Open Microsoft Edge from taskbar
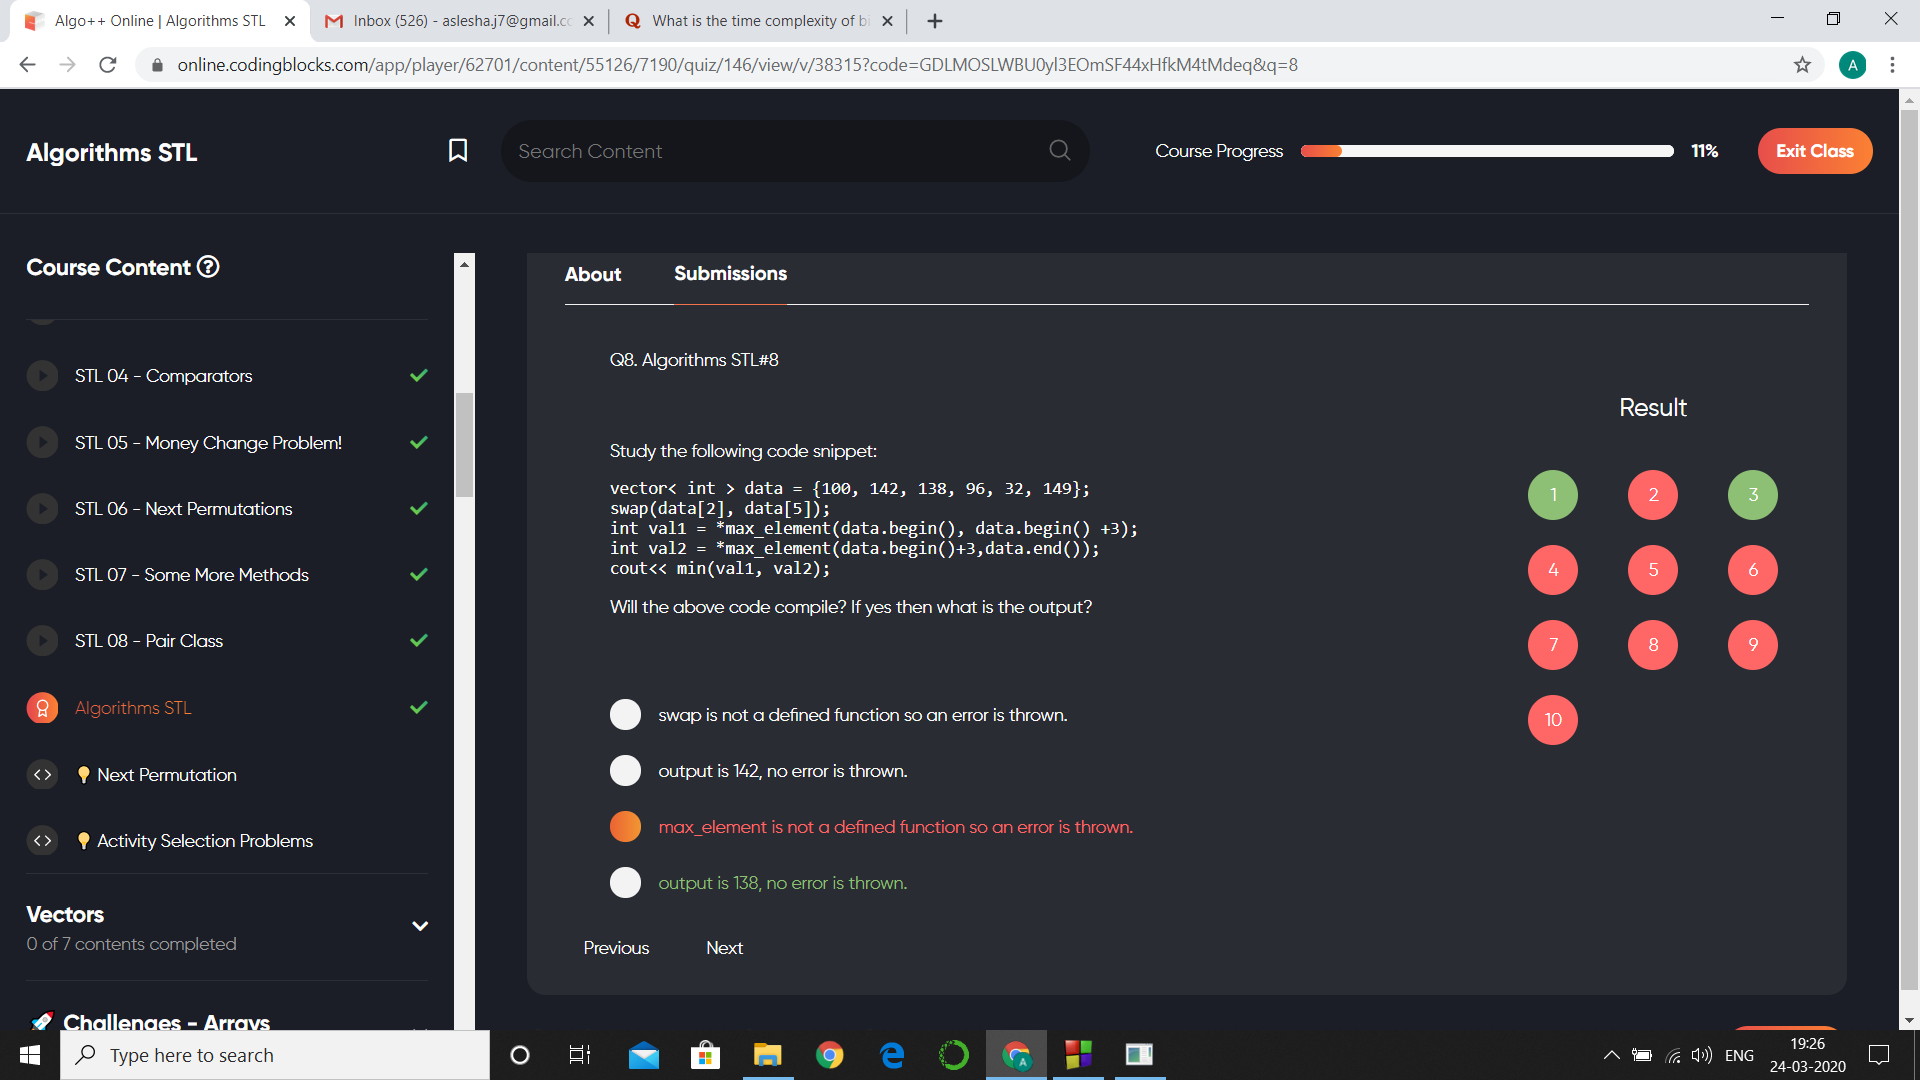Image resolution: width=1920 pixels, height=1080 pixels. [892, 1055]
